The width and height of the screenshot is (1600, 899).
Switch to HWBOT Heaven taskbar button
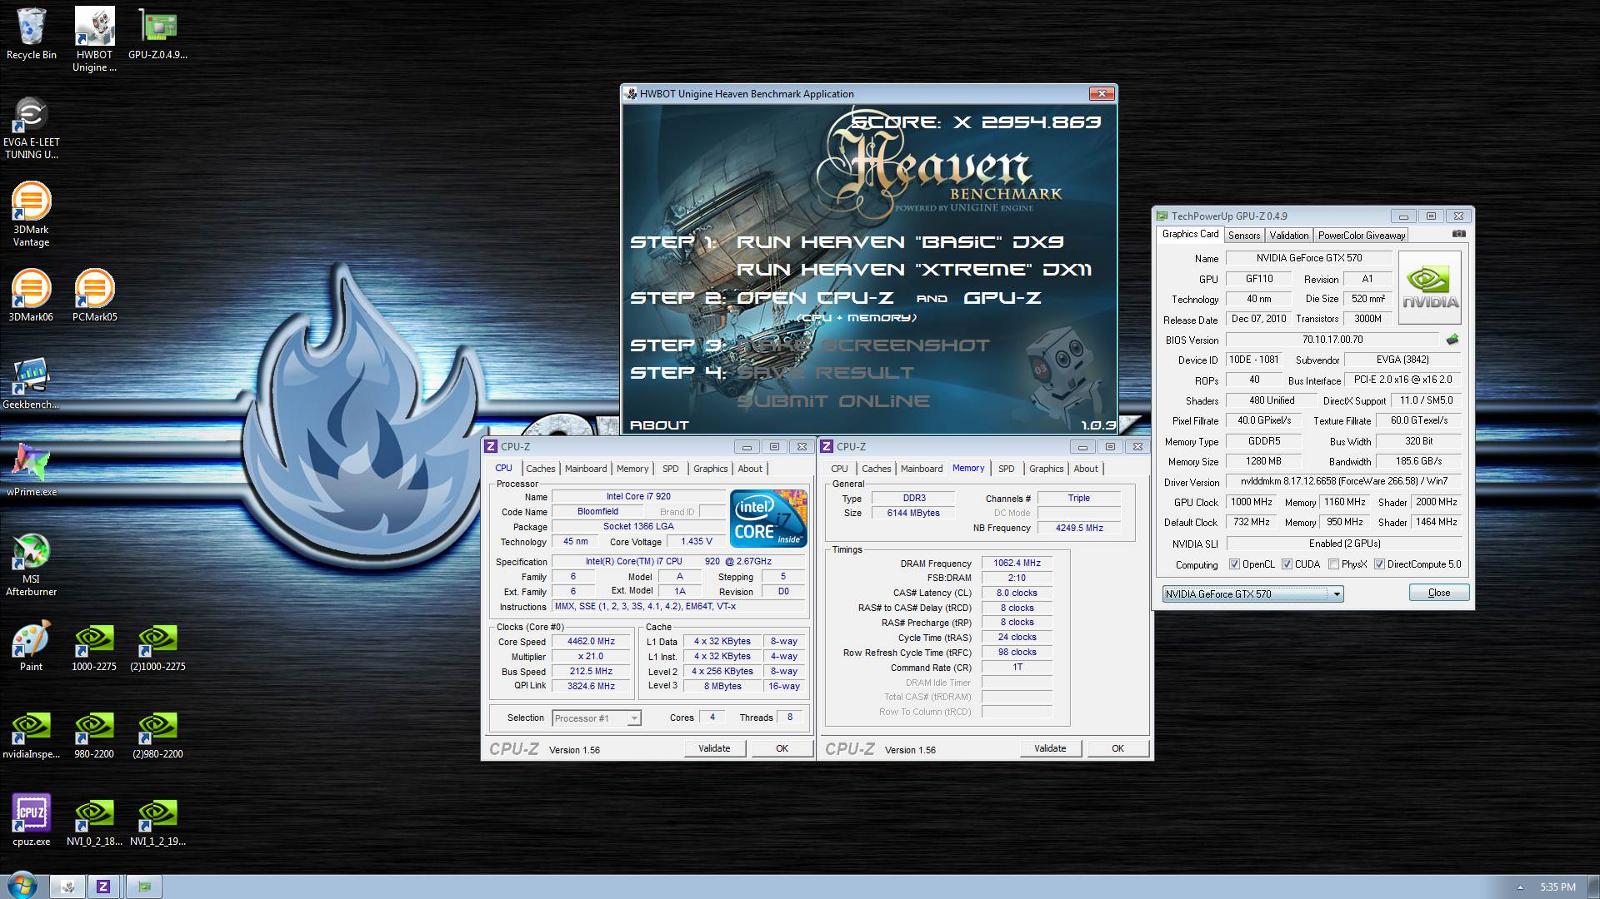point(68,886)
